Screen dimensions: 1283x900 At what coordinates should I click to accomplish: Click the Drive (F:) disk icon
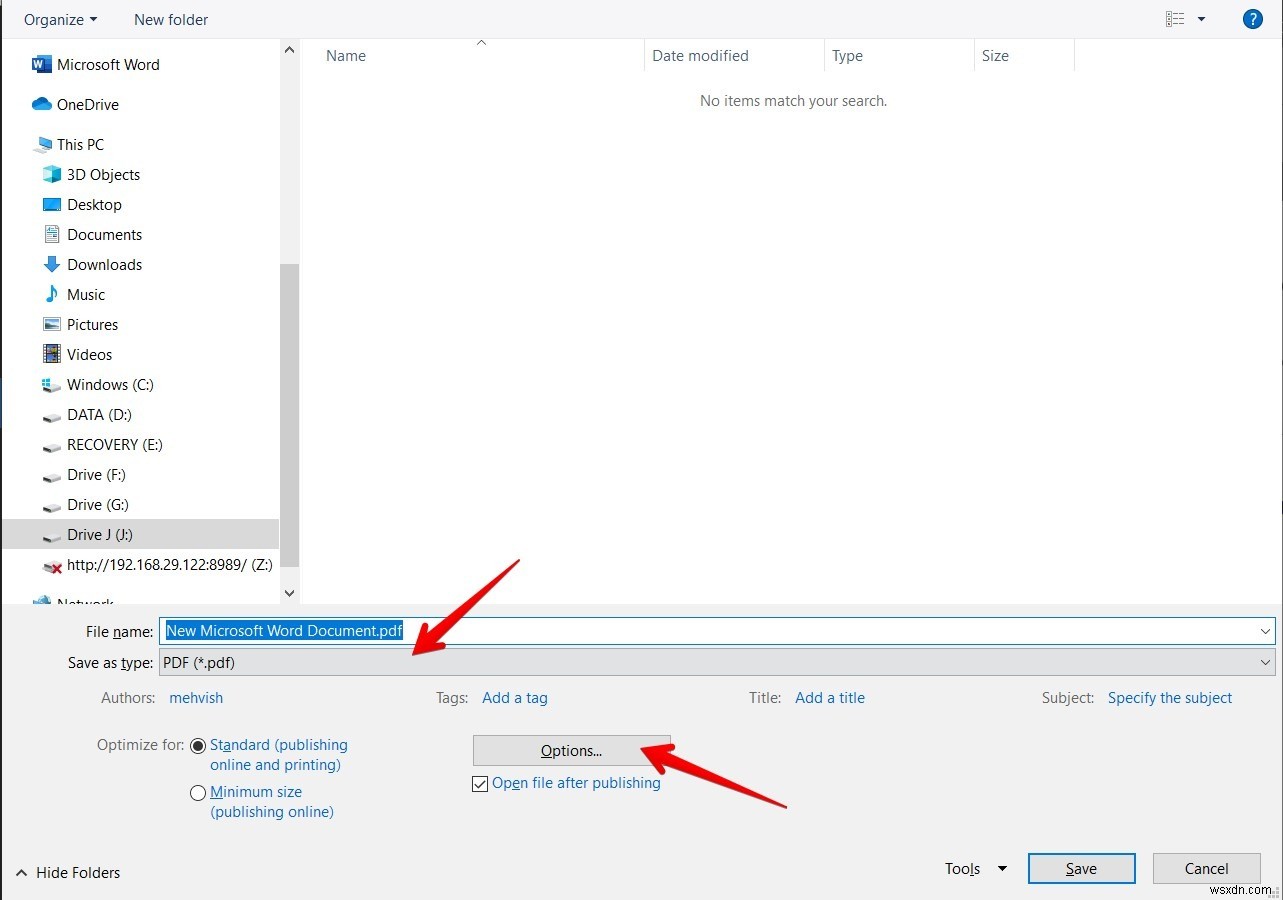[x=52, y=476]
